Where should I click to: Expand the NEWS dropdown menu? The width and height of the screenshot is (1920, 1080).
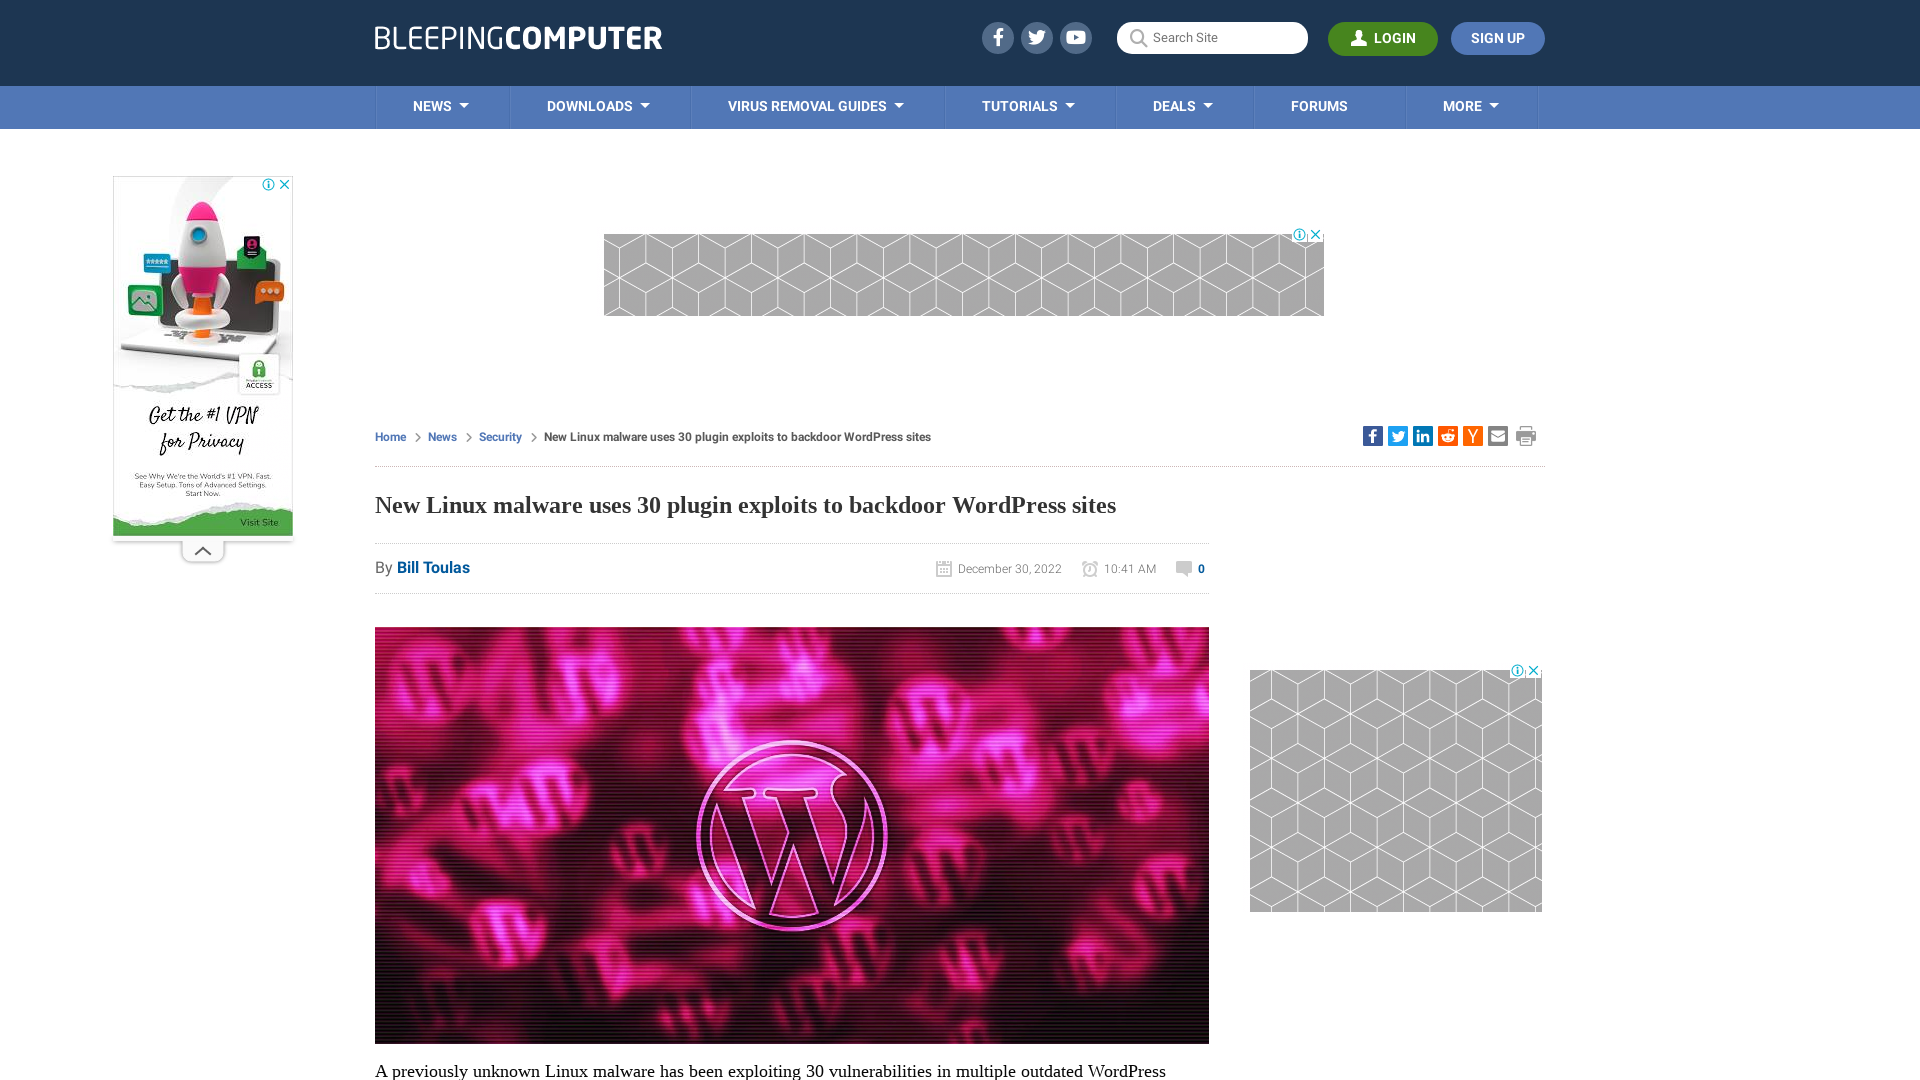[x=442, y=107]
